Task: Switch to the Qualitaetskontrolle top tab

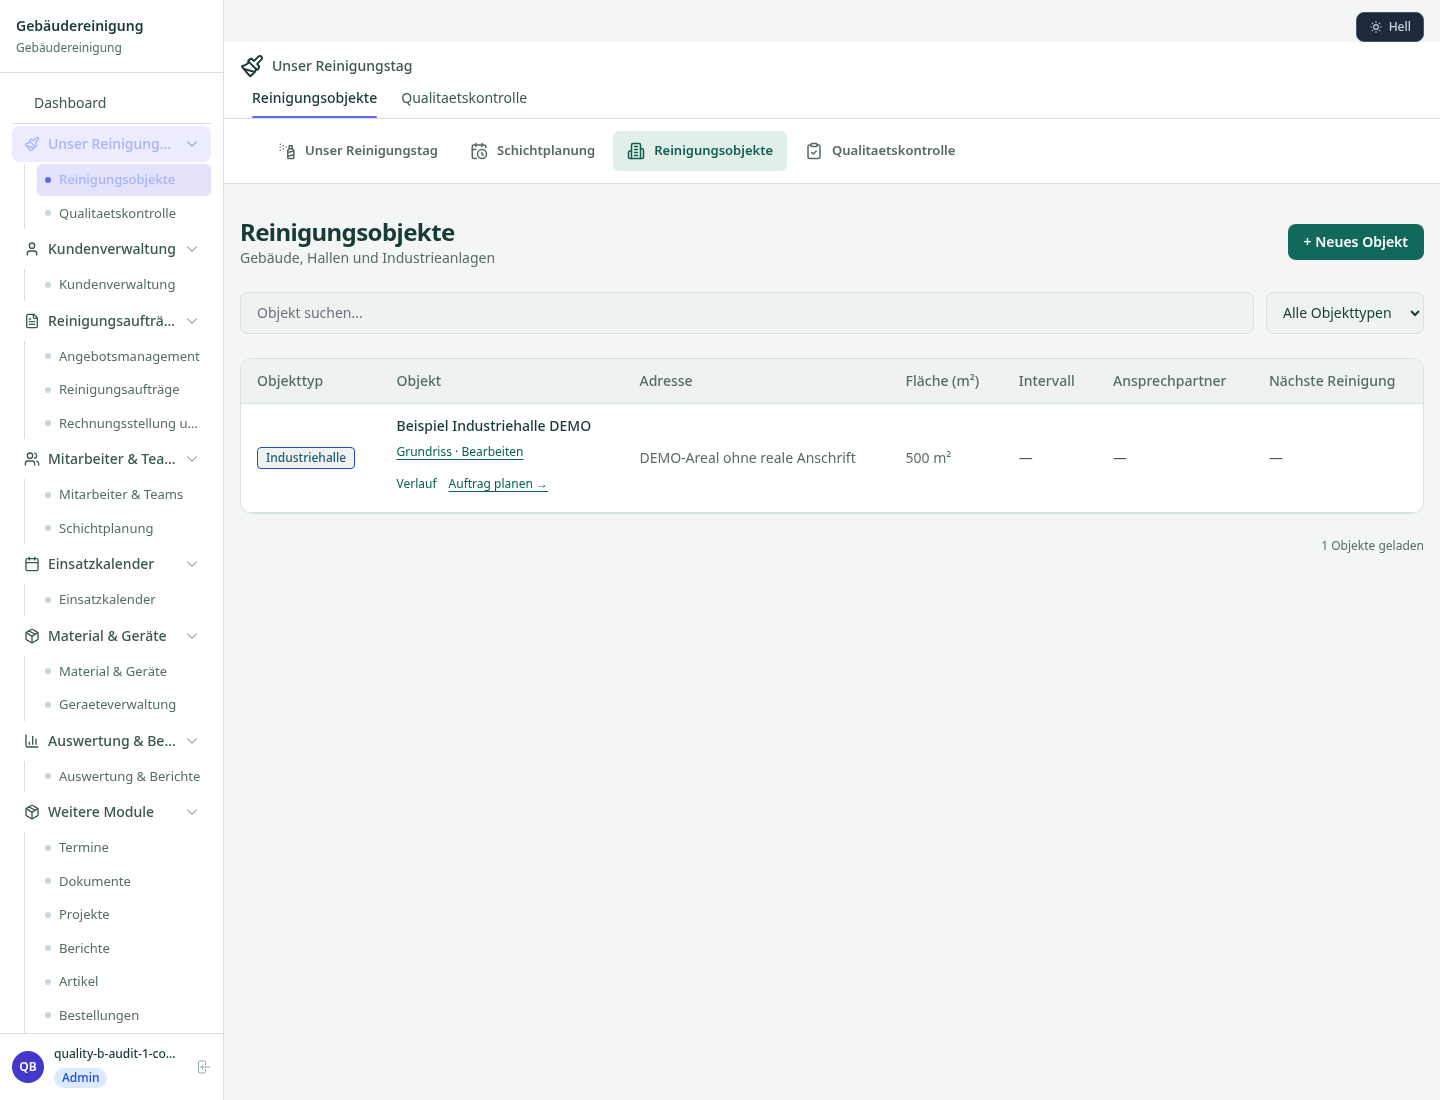Action: [x=464, y=98]
